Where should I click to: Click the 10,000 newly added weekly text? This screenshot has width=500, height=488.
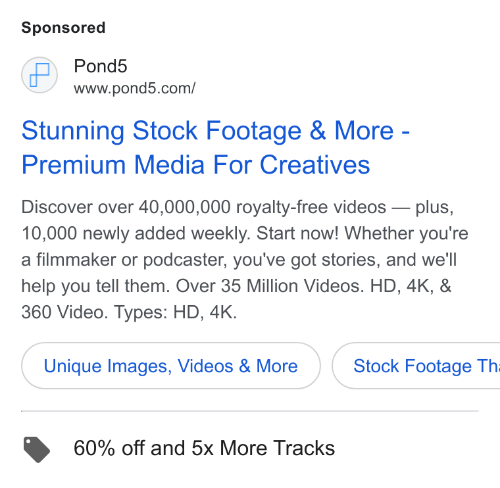click(136, 233)
